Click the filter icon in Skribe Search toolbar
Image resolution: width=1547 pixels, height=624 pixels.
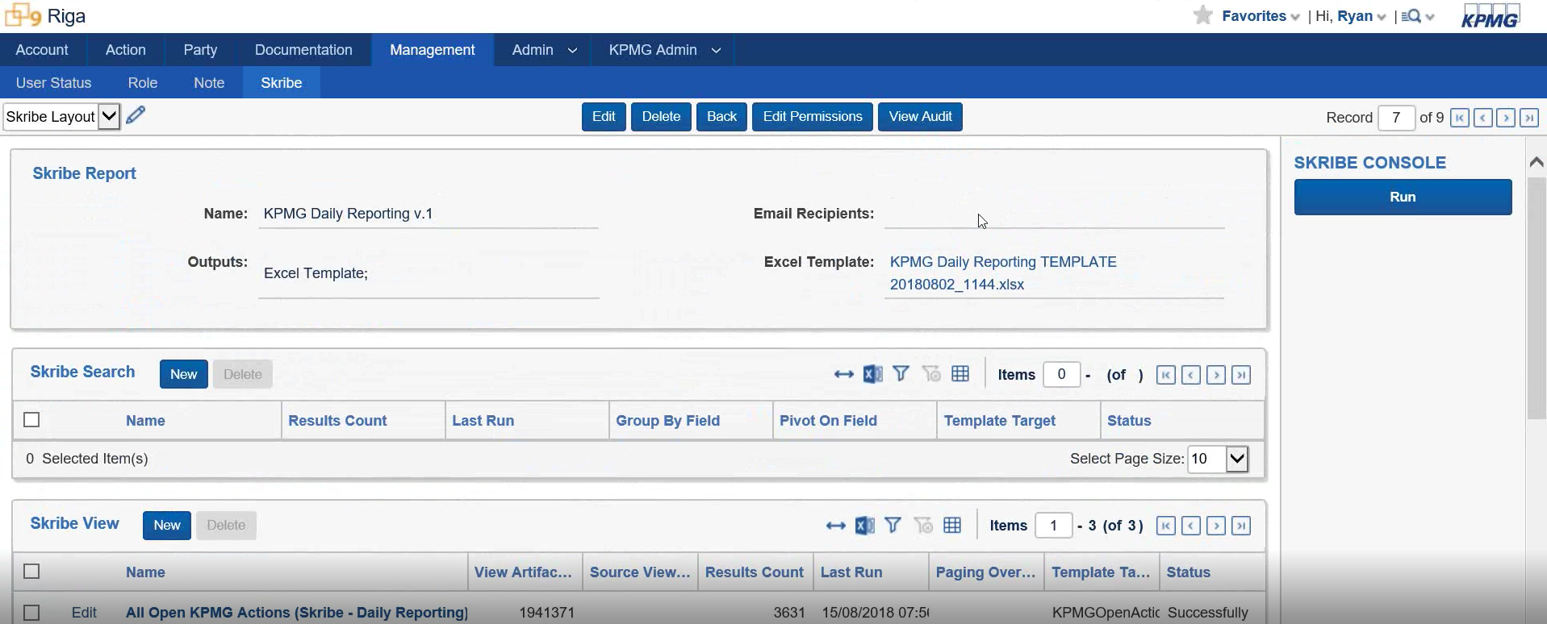(x=901, y=374)
